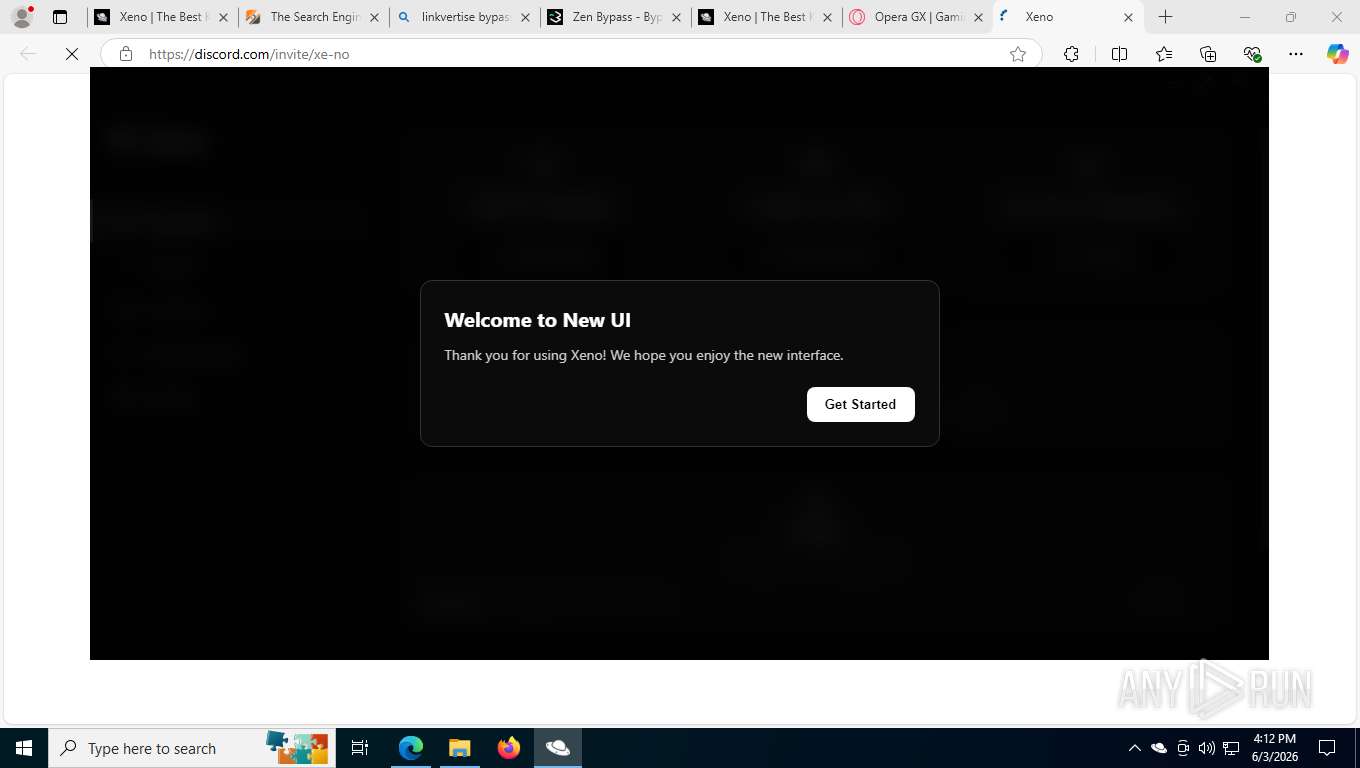Open the Windows Start menu
The image size is (1360, 768).
(x=24, y=748)
